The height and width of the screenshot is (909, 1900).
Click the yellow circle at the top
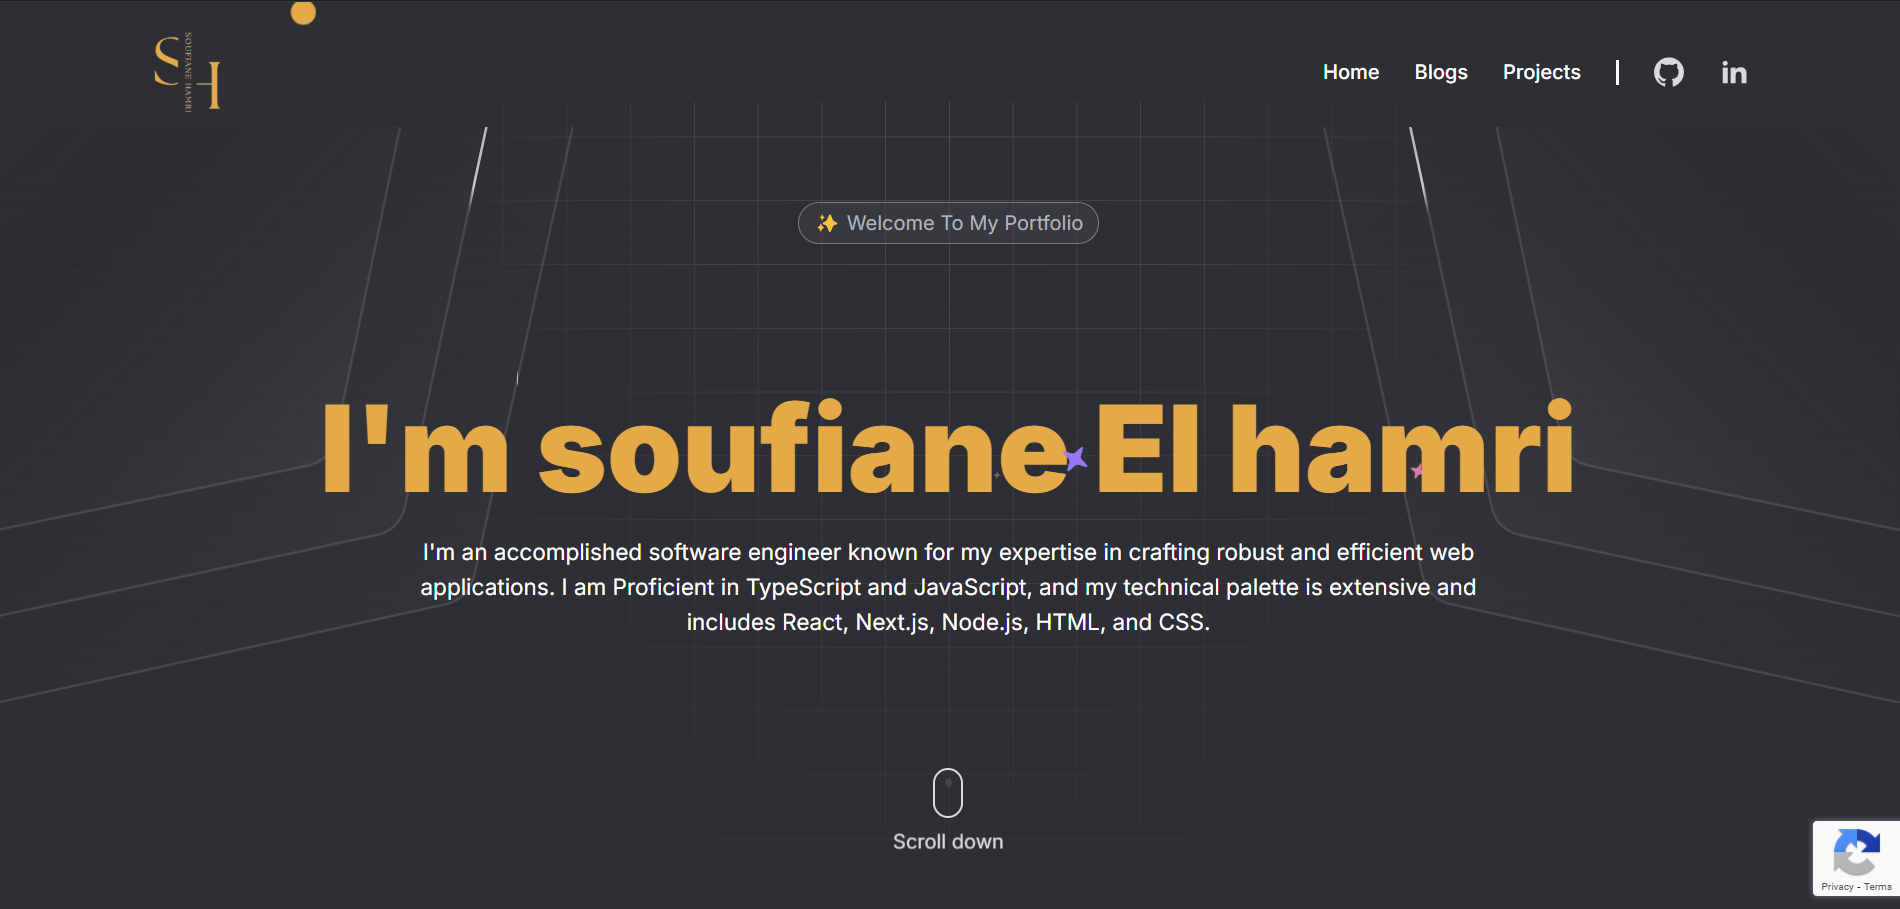(303, 12)
